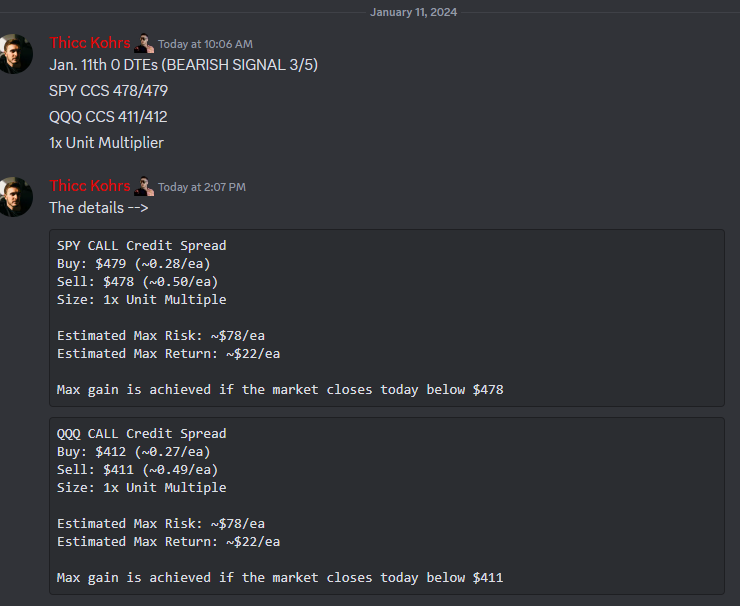Click role badge icon beside first username
The width and height of the screenshot is (740, 606).
[144, 43]
